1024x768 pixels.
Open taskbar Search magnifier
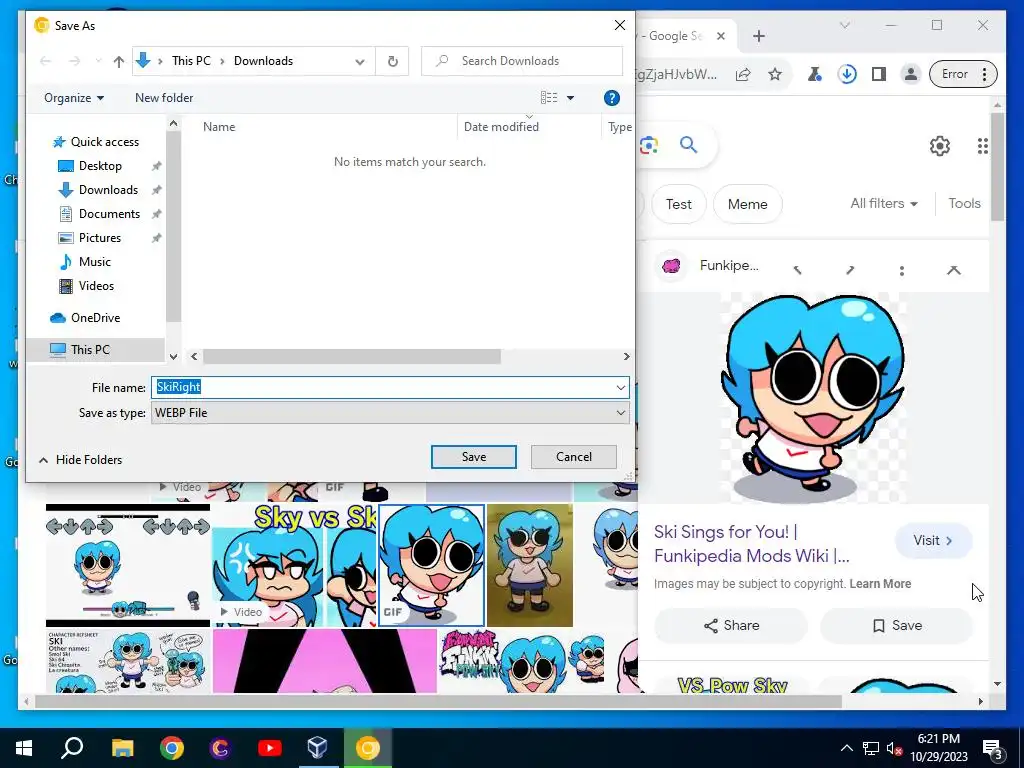(72, 748)
